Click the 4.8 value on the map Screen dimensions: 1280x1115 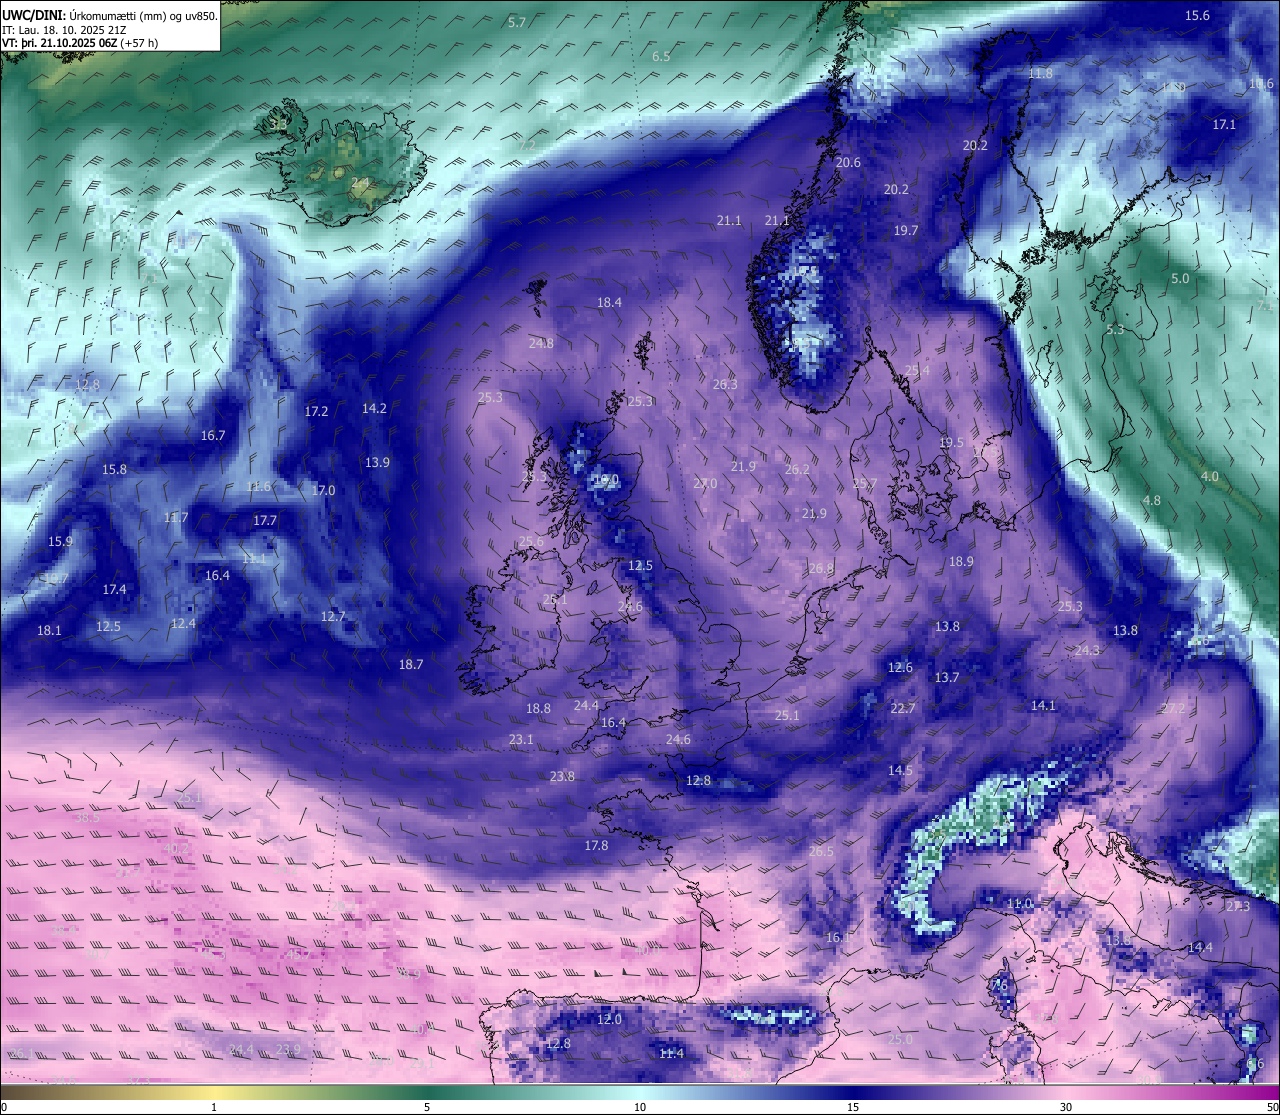[x=1152, y=500]
